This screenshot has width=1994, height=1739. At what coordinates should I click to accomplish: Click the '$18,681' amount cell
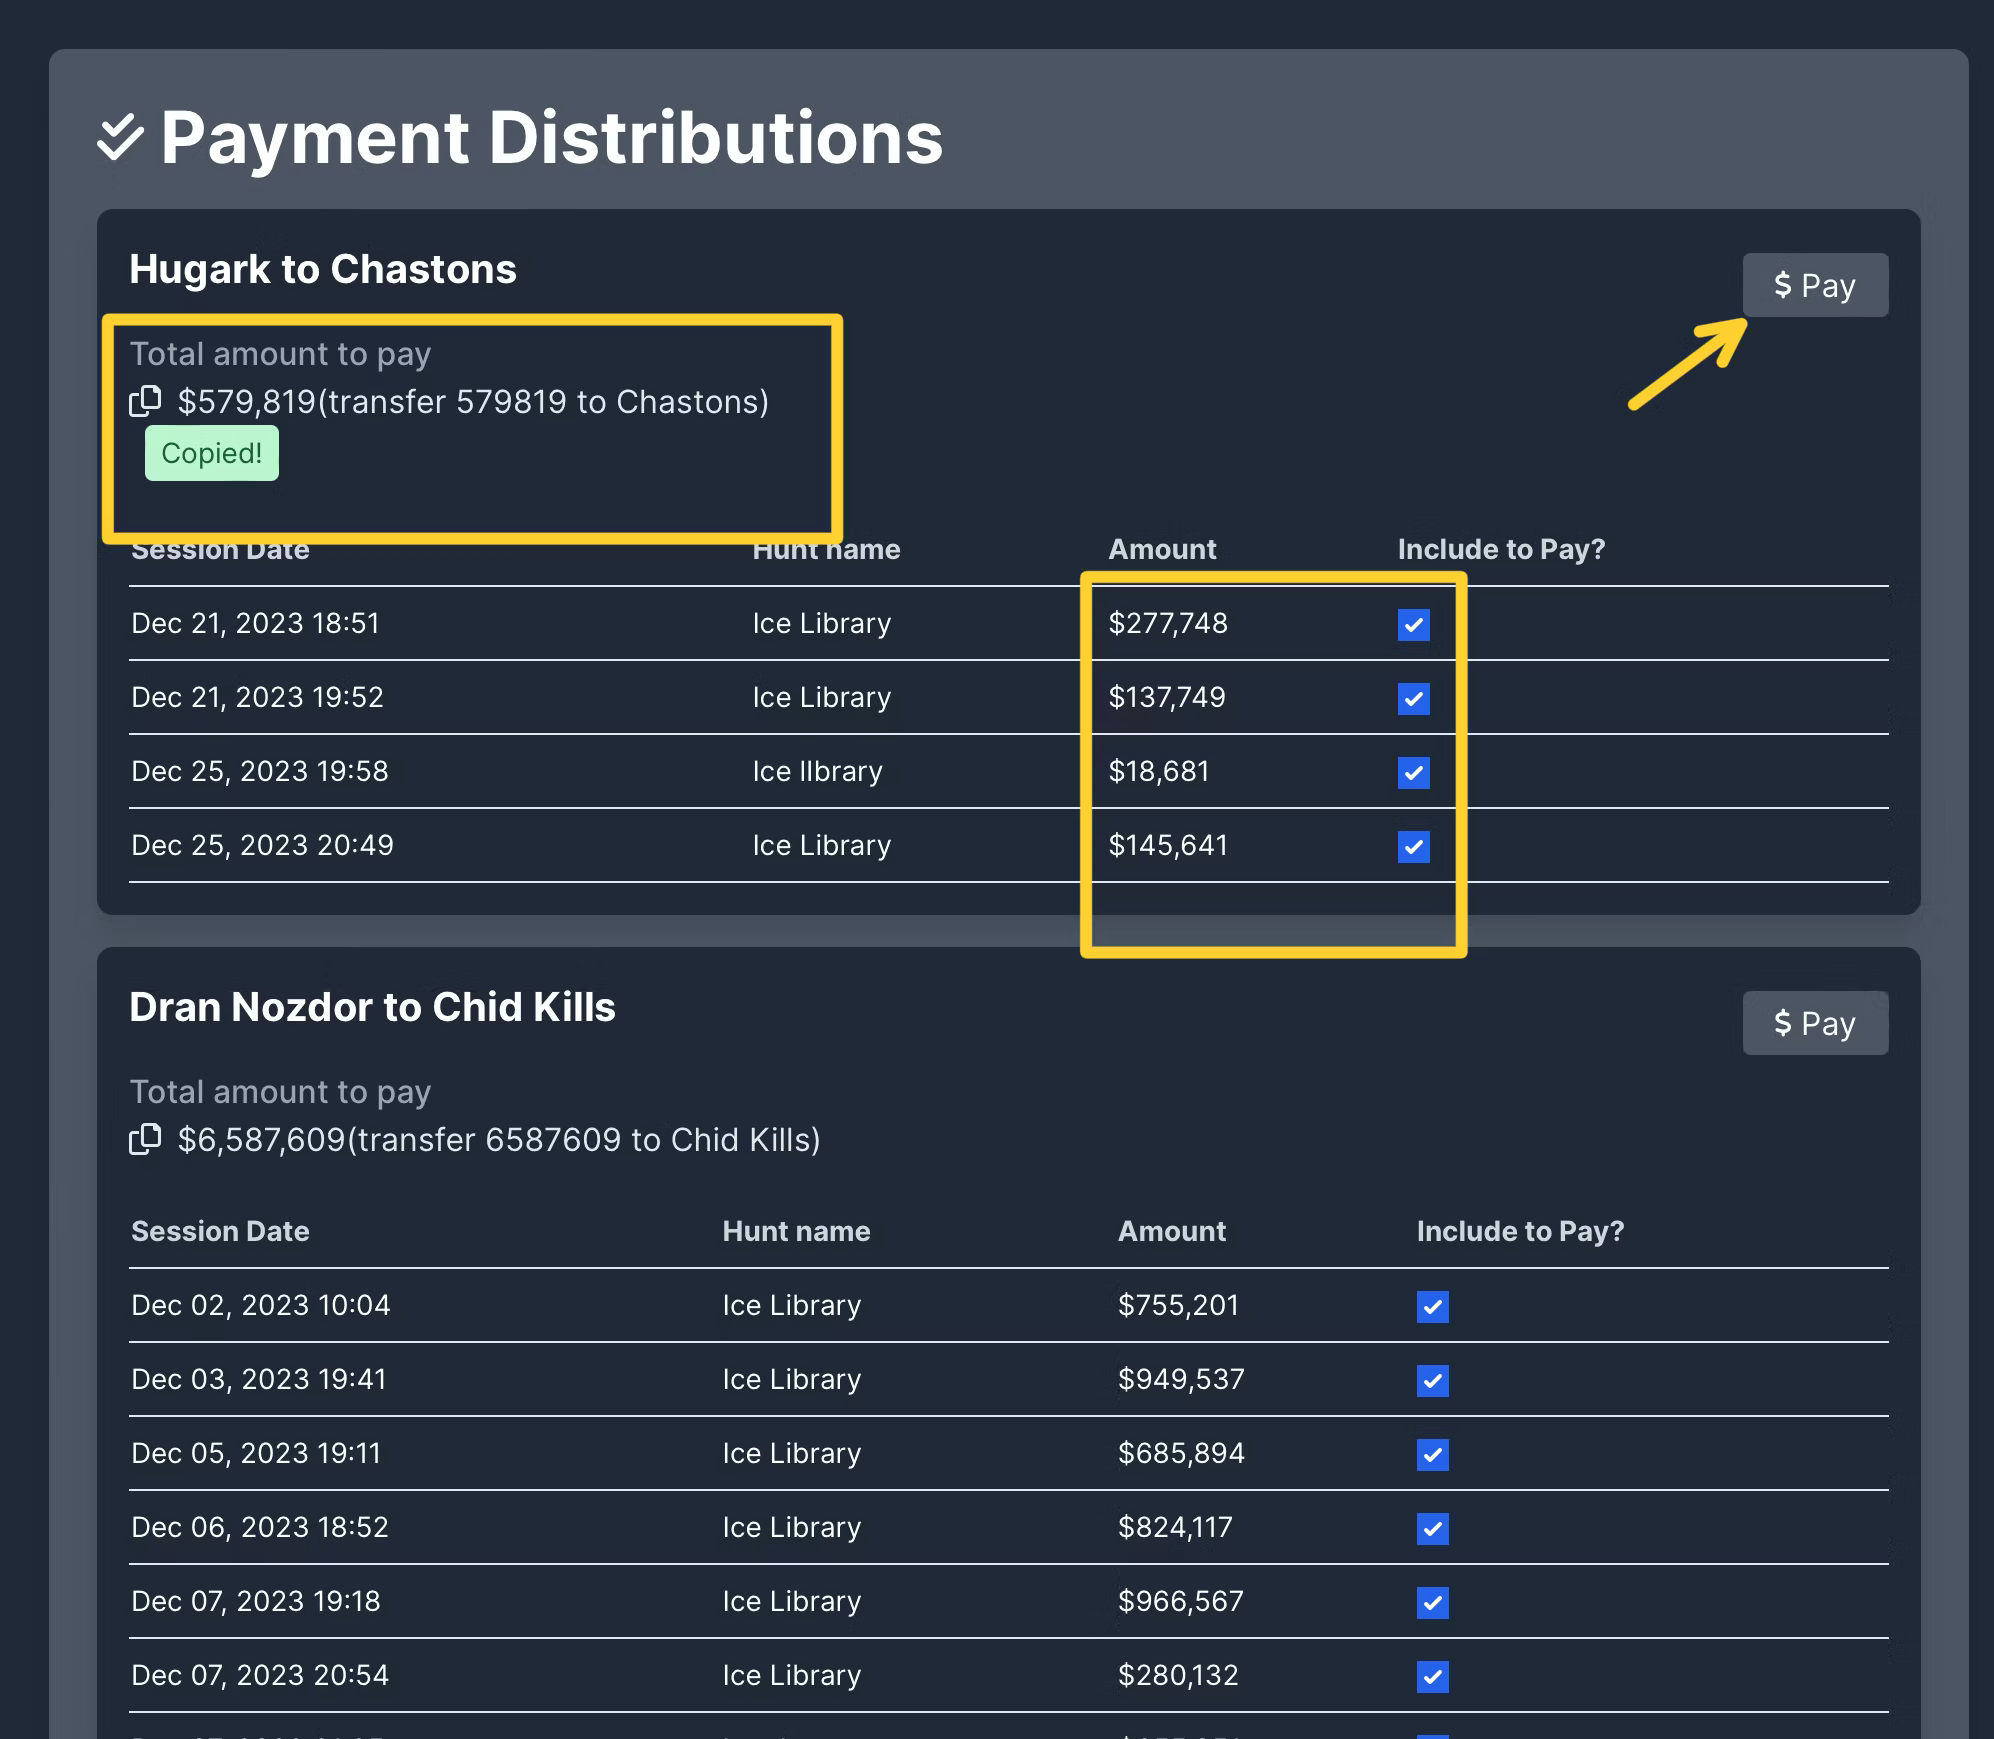1159,771
